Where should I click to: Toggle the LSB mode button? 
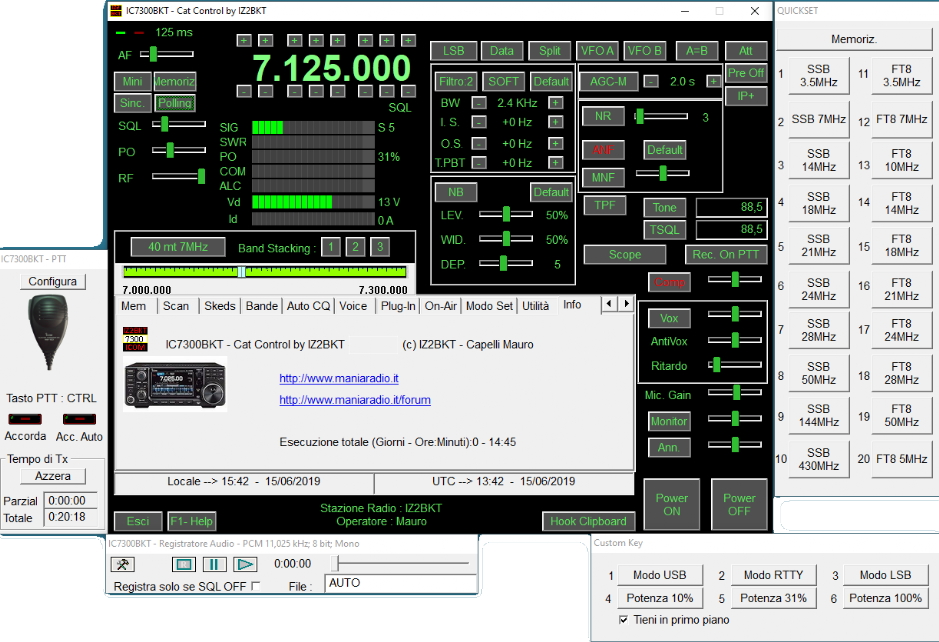pos(454,51)
